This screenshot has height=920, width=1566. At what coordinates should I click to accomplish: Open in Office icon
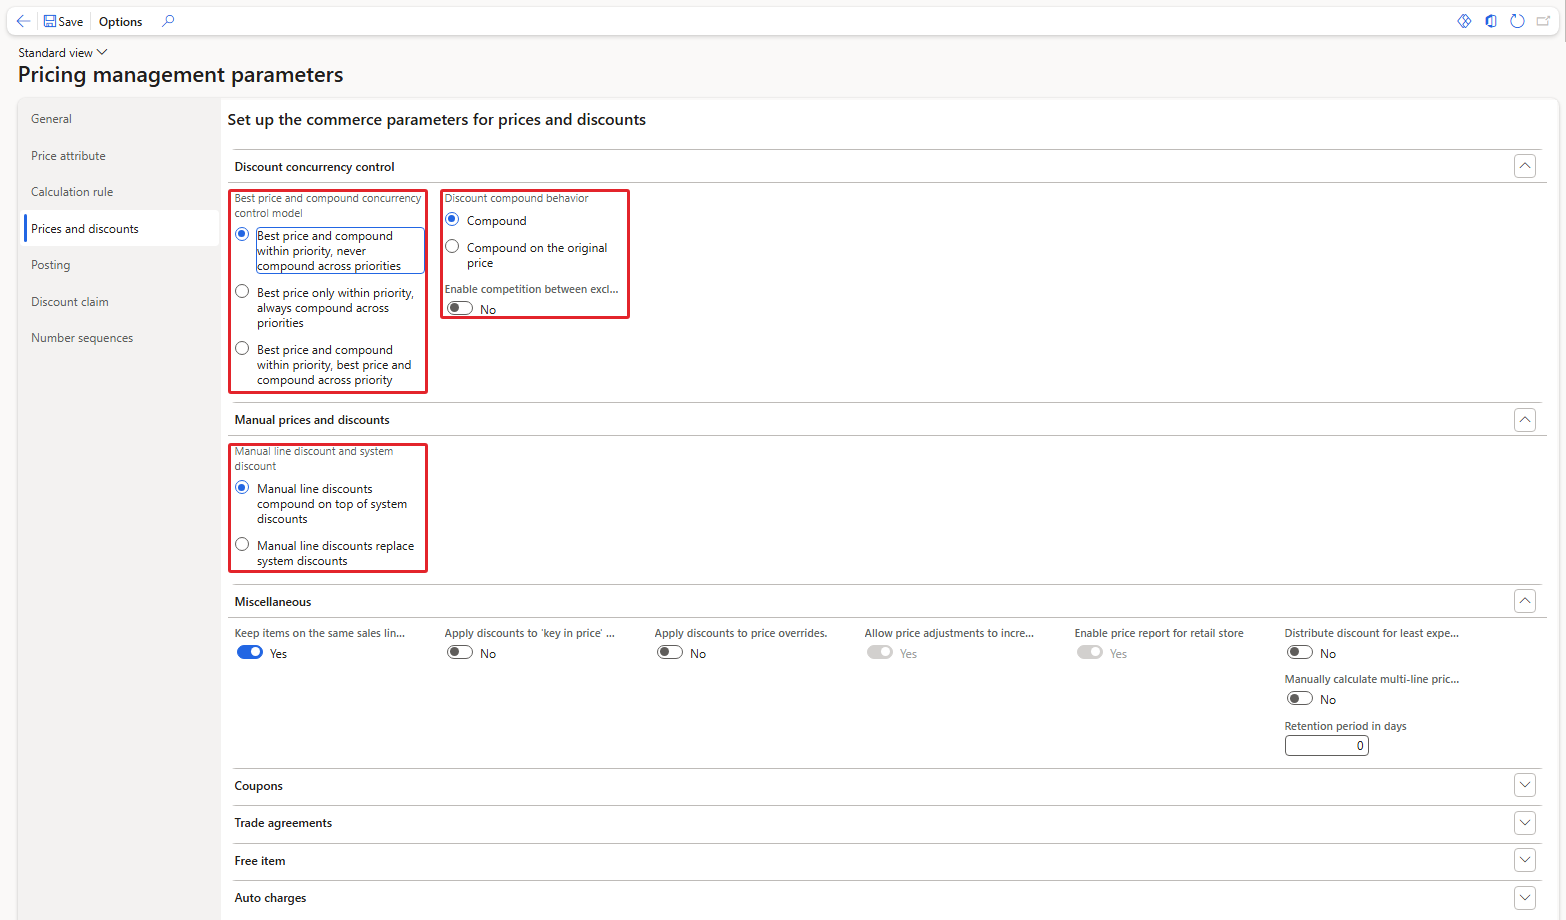(1491, 21)
